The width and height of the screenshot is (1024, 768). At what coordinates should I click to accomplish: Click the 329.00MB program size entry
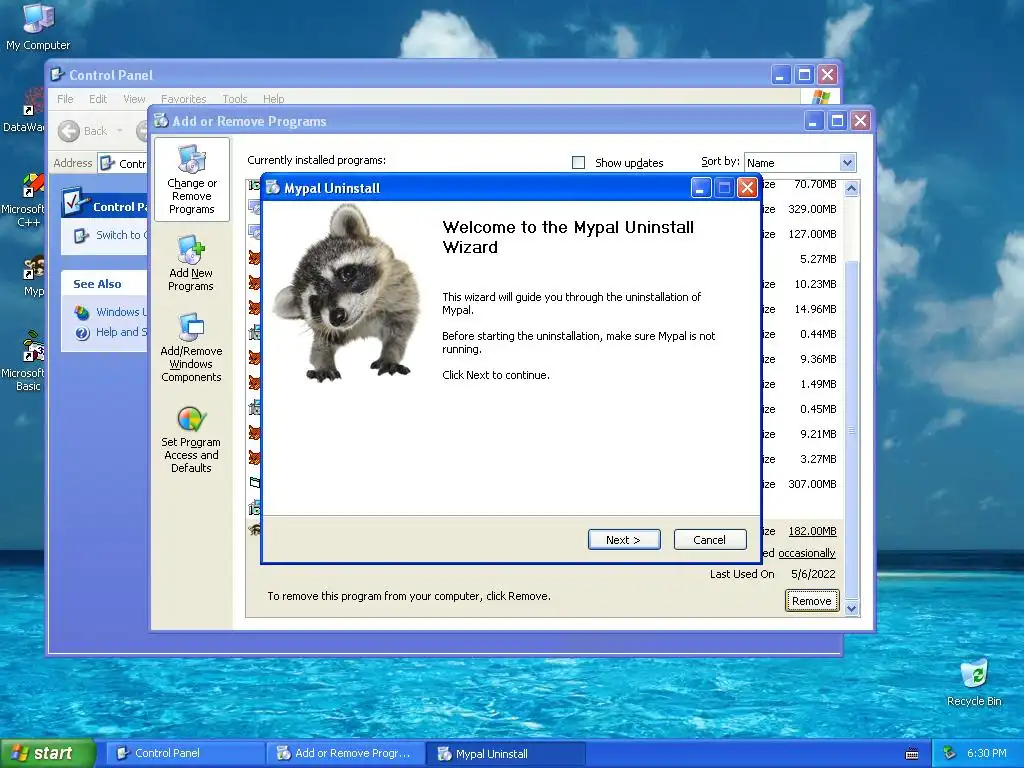coord(812,209)
